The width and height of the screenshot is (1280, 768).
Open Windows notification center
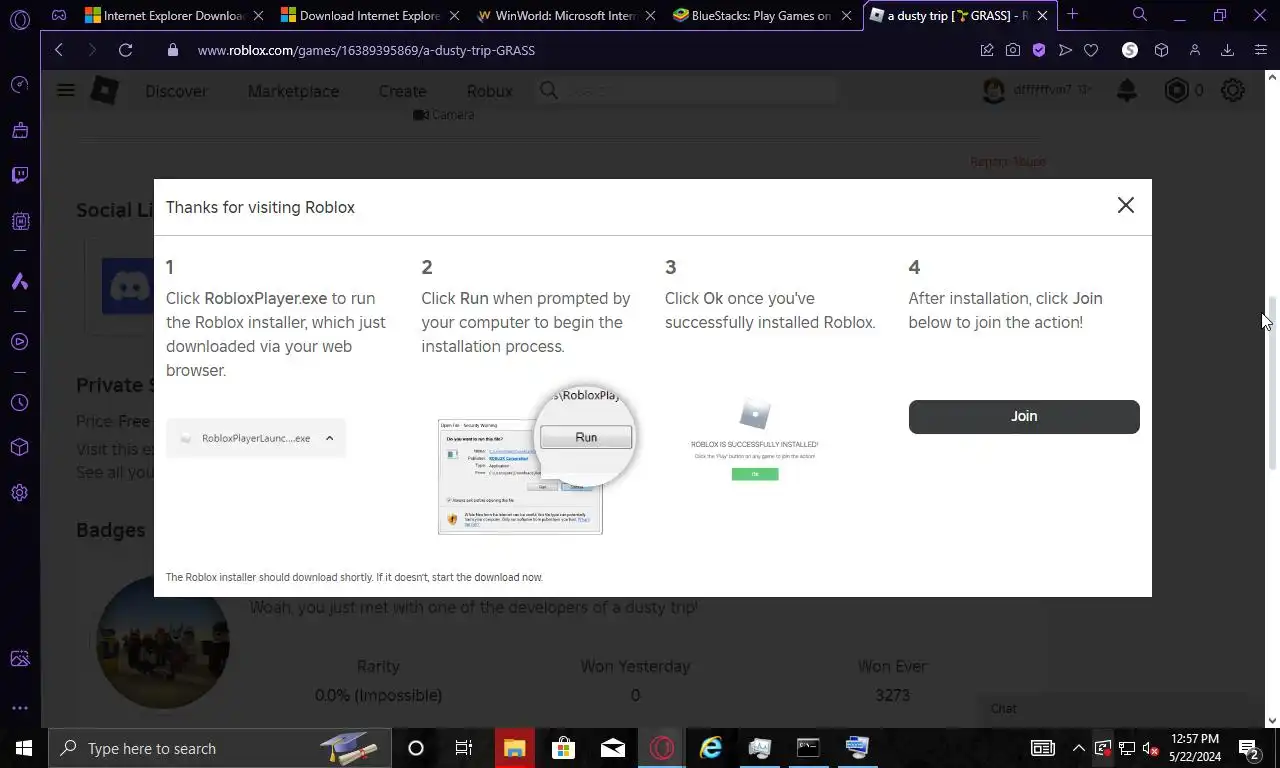1248,748
